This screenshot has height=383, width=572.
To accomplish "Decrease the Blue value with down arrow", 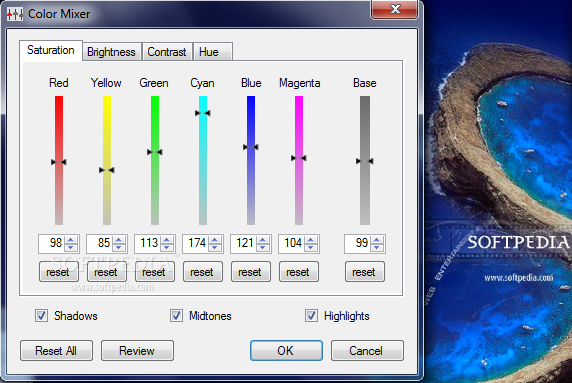I will (x=263, y=248).
